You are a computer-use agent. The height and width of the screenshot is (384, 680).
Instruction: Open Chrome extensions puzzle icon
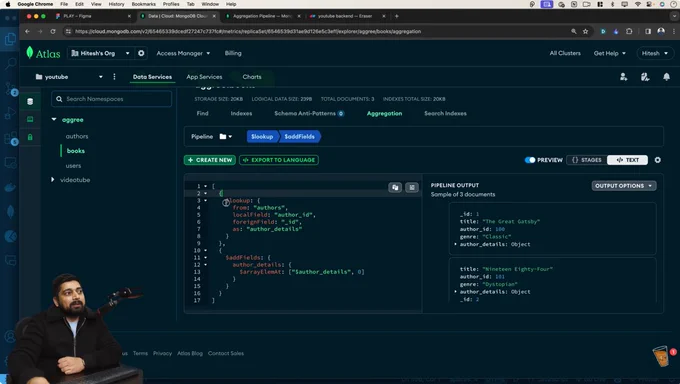[629, 31]
